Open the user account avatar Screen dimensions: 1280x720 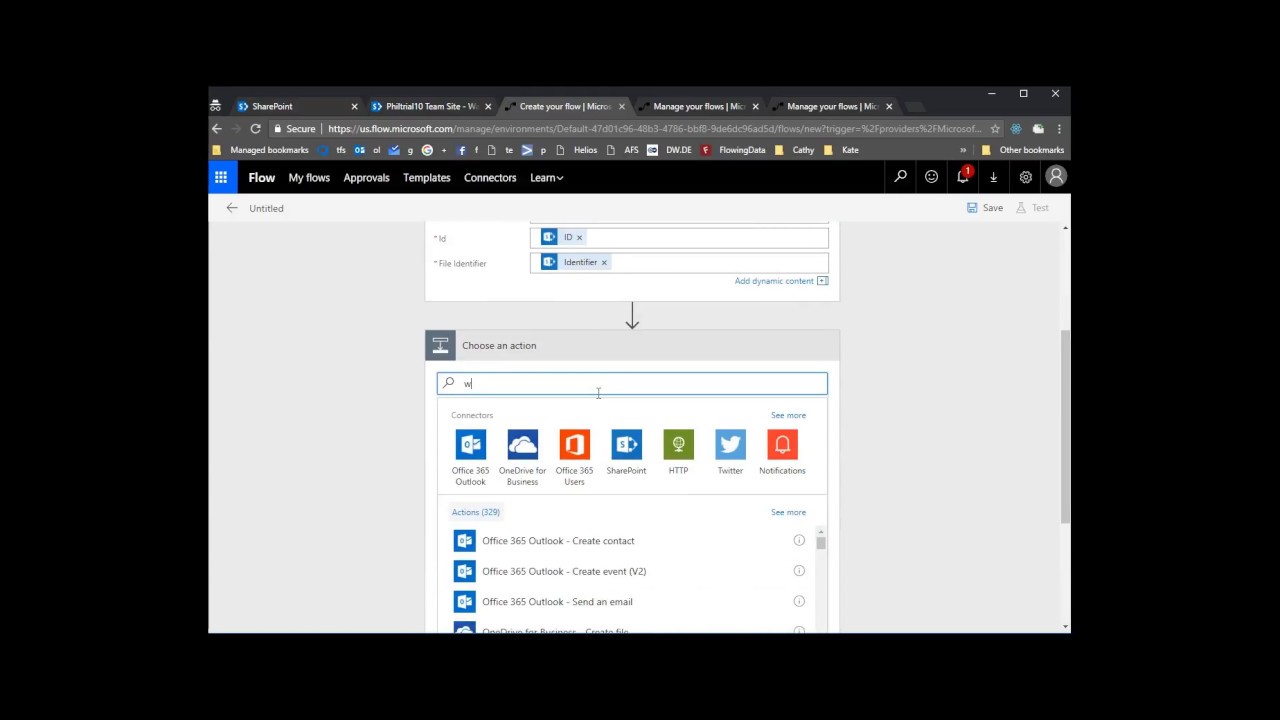click(1056, 176)
